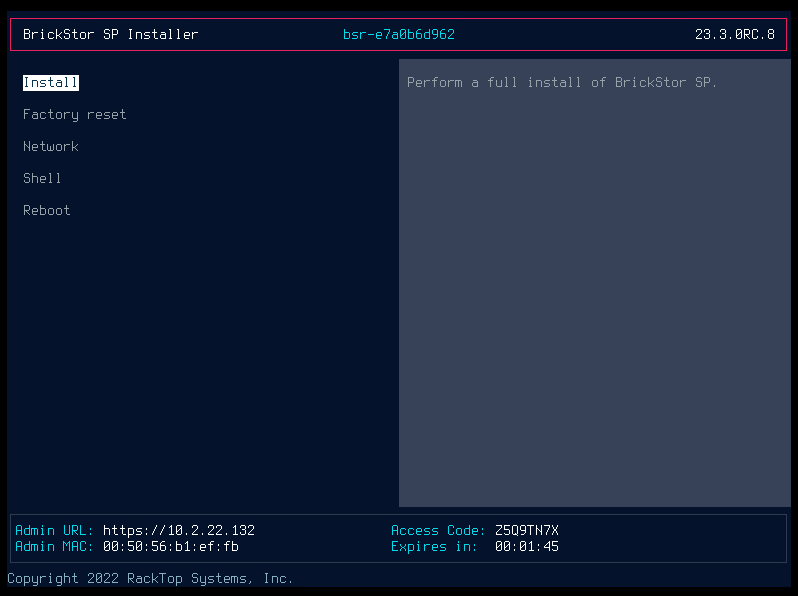Launch the Shell option
The width and height of the screenshot is (798, 596).
43,179
